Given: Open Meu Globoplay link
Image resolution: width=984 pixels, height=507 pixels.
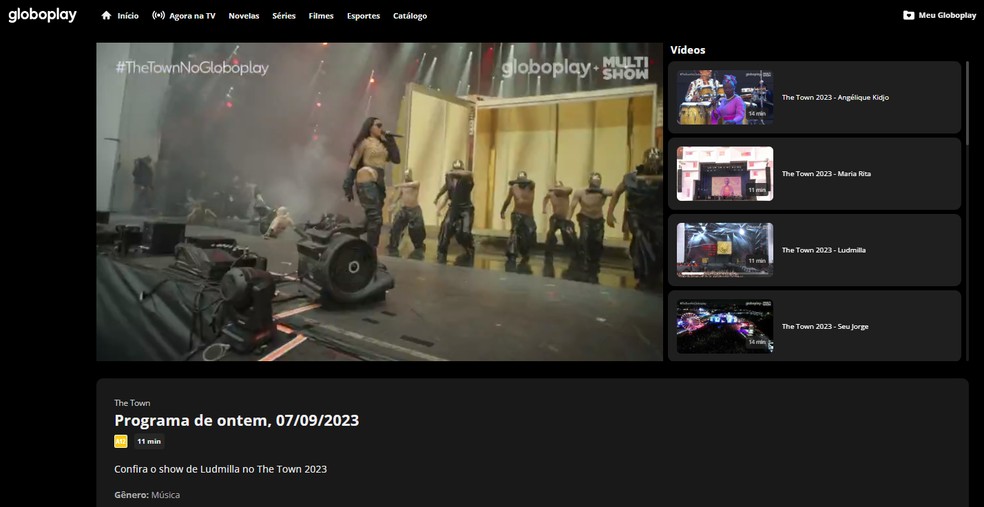Looking at the screenshot, I should [x=947, y=16].
